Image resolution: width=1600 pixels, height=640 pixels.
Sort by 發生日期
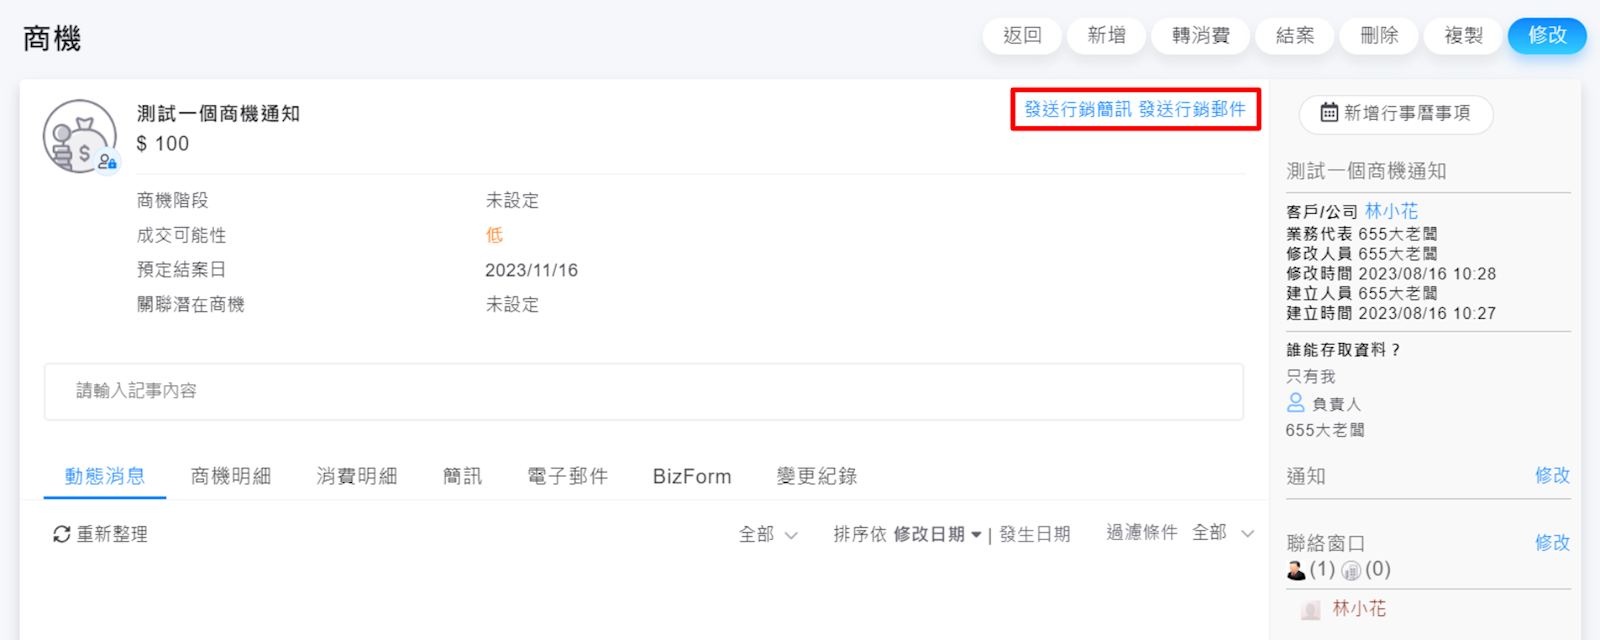pos(1035,535)
